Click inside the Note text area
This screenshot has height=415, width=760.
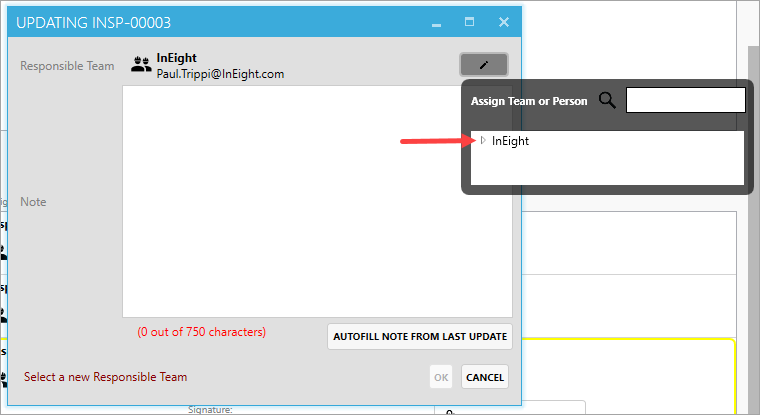click(x=317, y=202)
